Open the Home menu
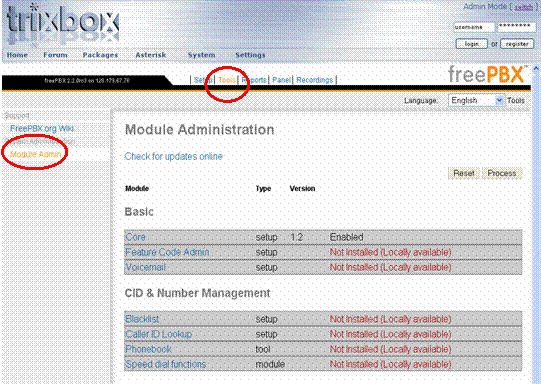The height and width of the screenshot is (384, 541). [17, 55]
